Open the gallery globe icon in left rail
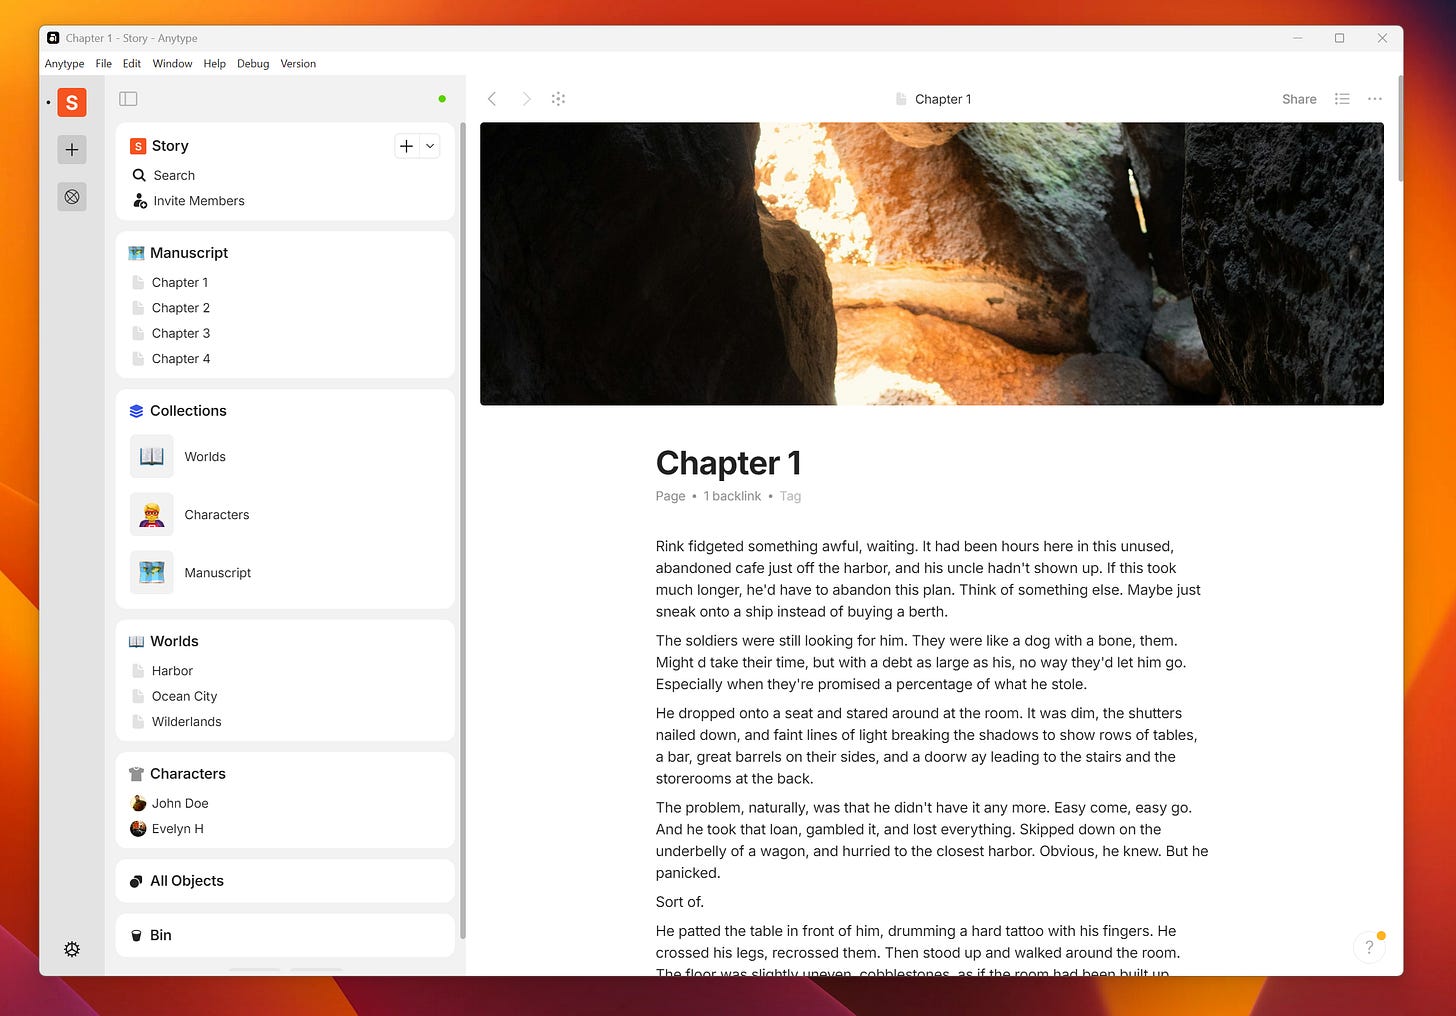1456x1016 pixels. coord(72,197)
